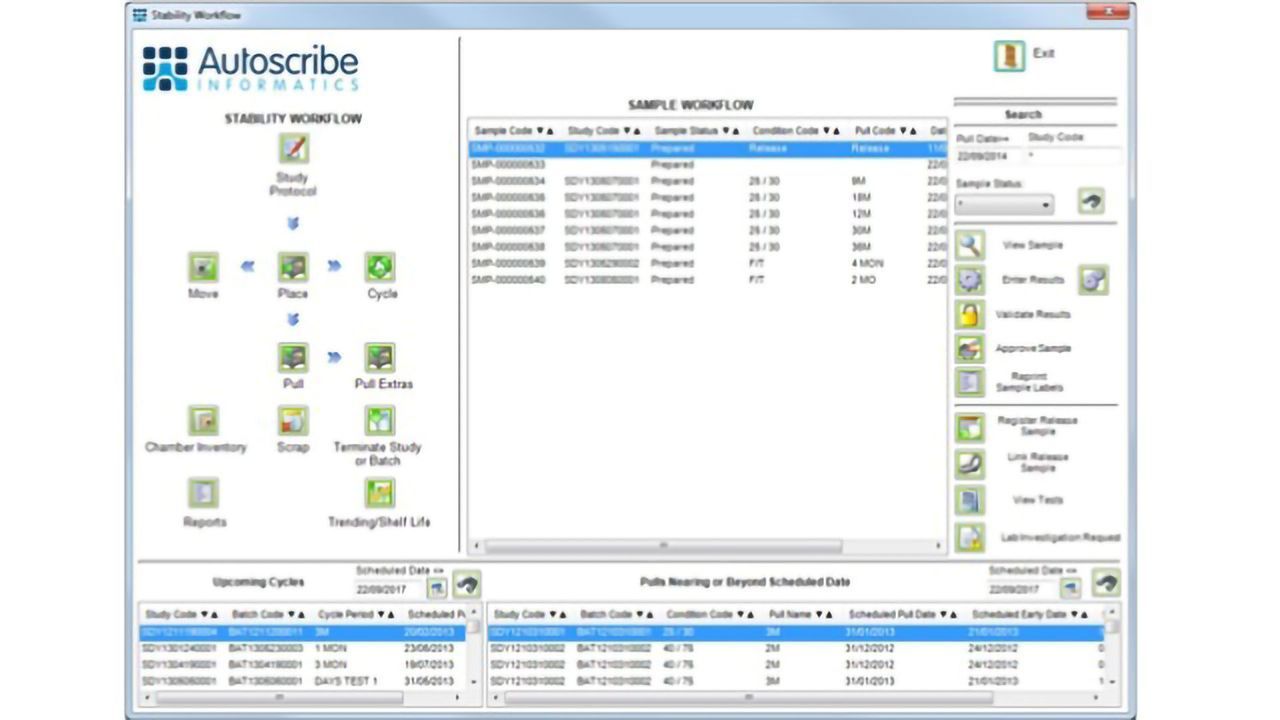This screenshot has height=720, width=1280.
Task: Click the Pull icon in Stability Workflow
Action: pyautogui.click(x=293, y=357)
